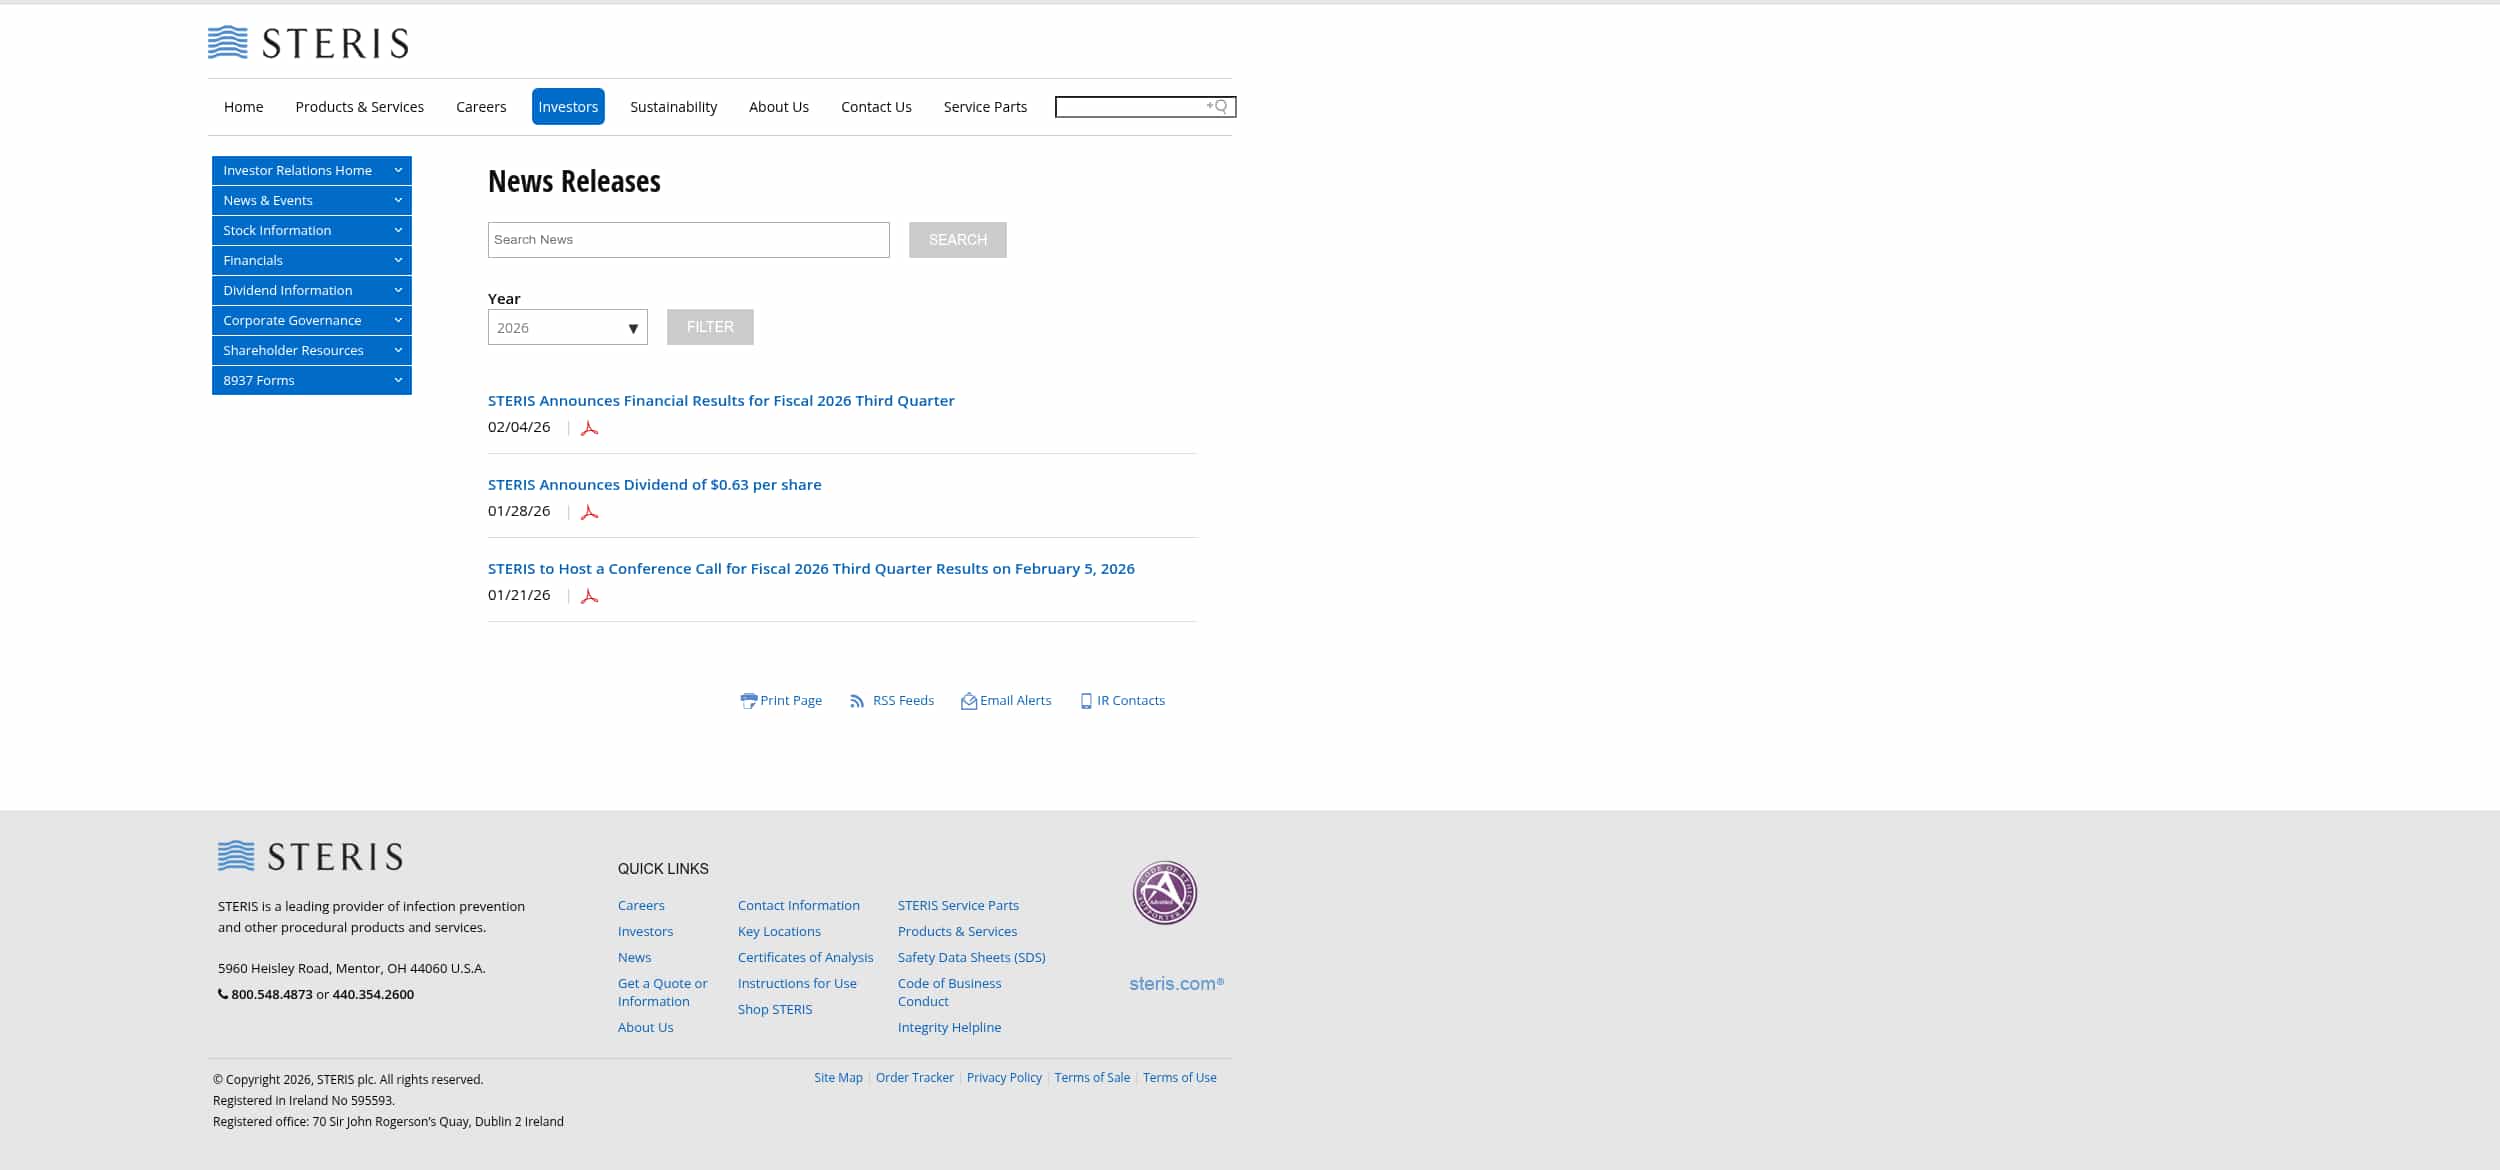Open the Year dropdown
Viewport: 2500px width, 1170px height.
pos(567,327)
